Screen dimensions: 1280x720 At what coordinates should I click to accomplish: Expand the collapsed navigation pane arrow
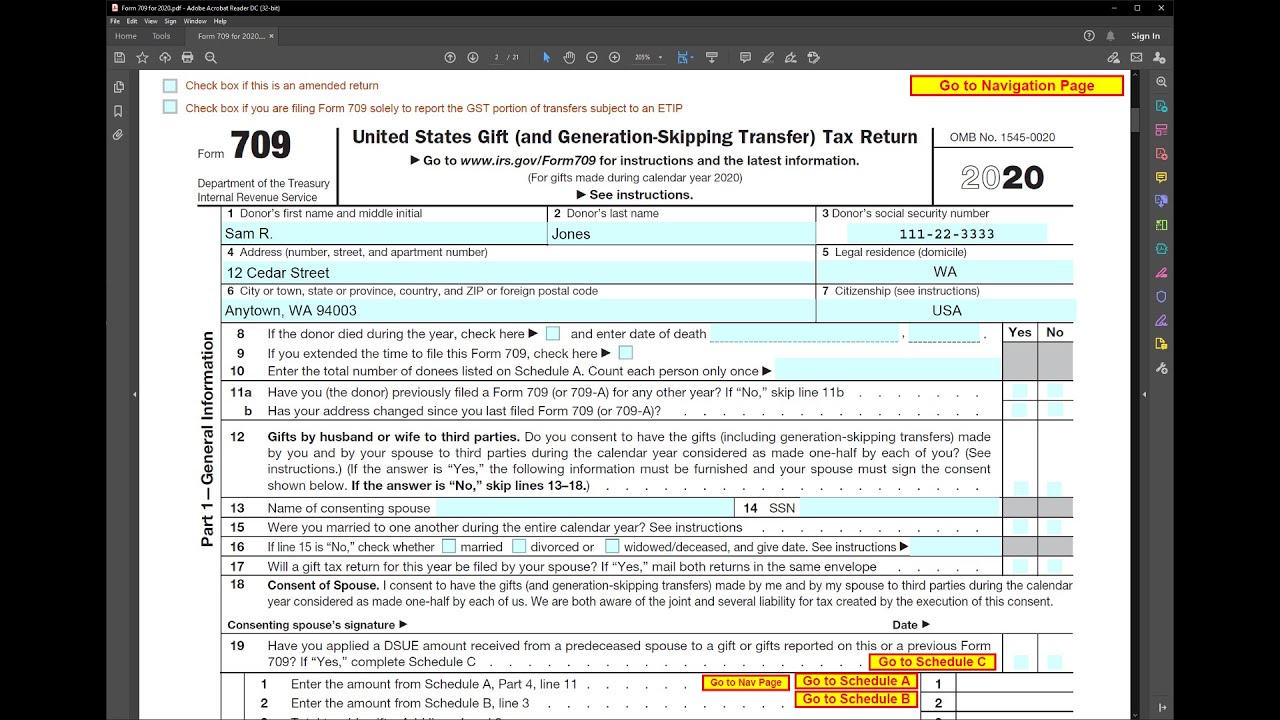(x=133, y=394)
